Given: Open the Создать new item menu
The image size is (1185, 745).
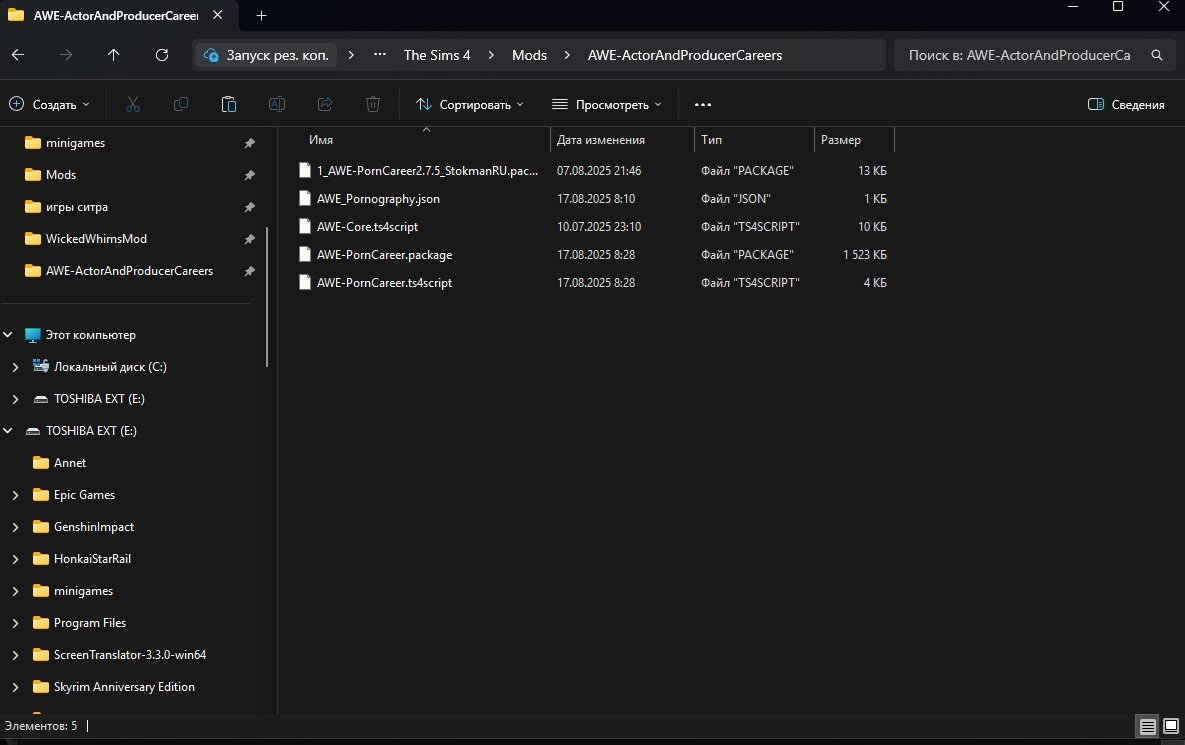Looking at the screenshot, I should point(50,104).
